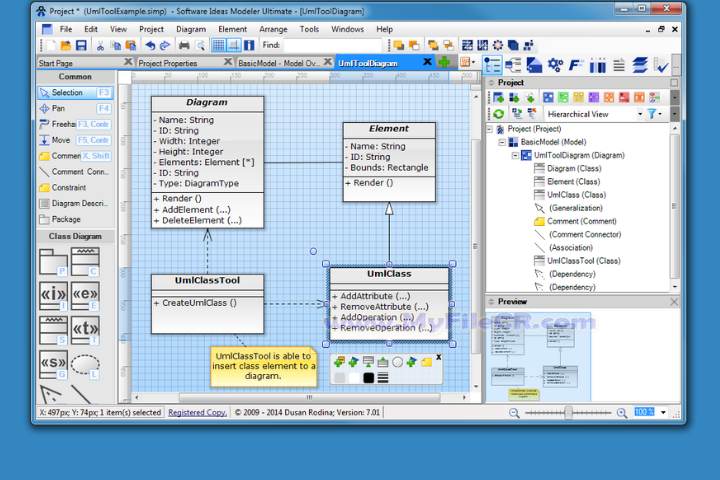Open orange diagram-type dropdown beside tabs
Image resolution: width=720 pixels, height=480 pixels.
[x=468, y=62]
